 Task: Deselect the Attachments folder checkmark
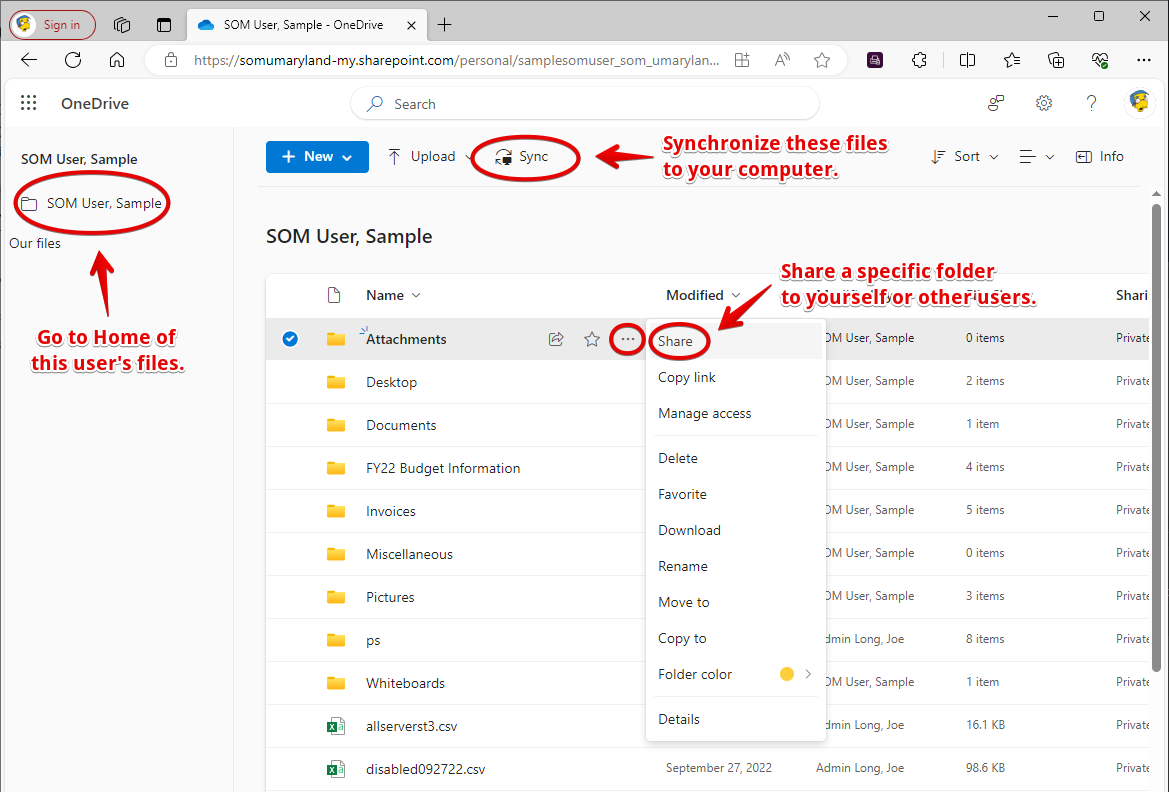pyautogui.click(x=290, y=339)
